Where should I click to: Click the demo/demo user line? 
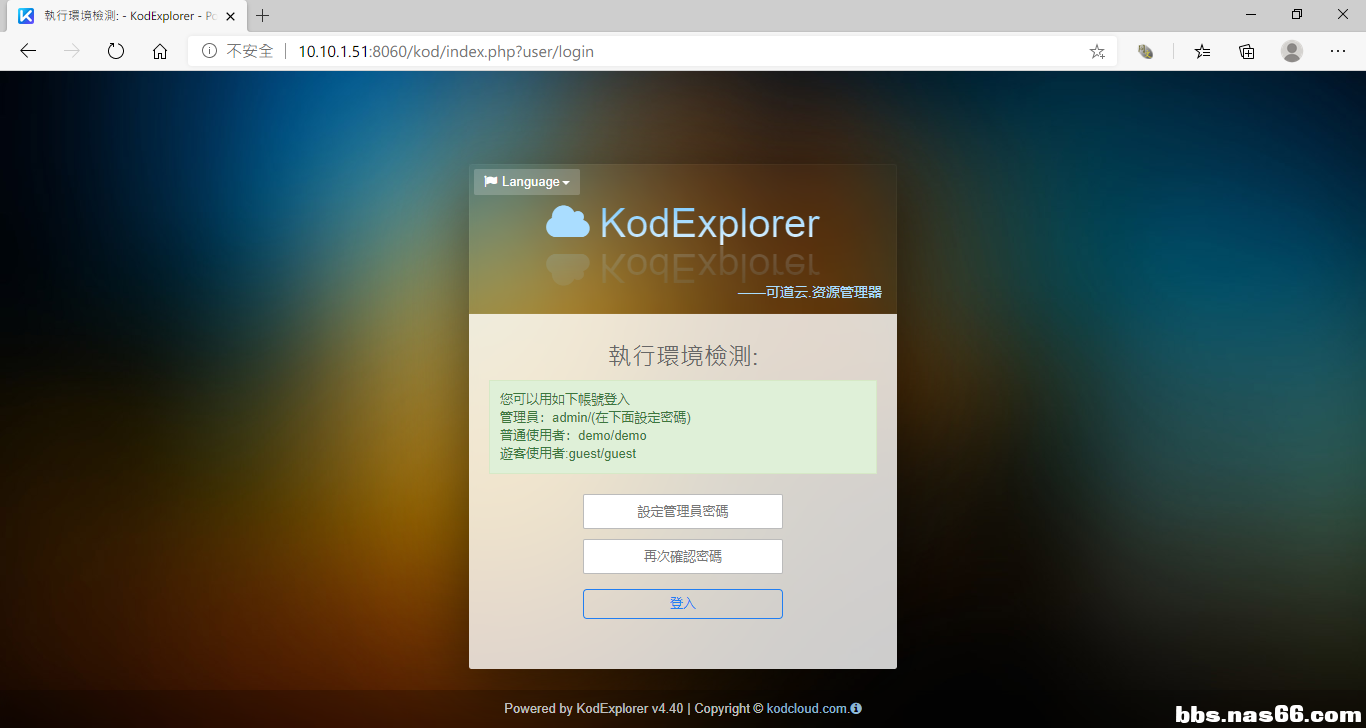(574, 435)
